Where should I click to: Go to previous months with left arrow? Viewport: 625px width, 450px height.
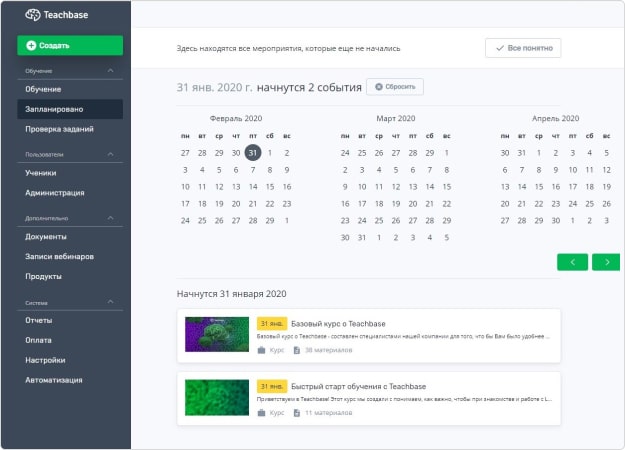coord(572,262)
